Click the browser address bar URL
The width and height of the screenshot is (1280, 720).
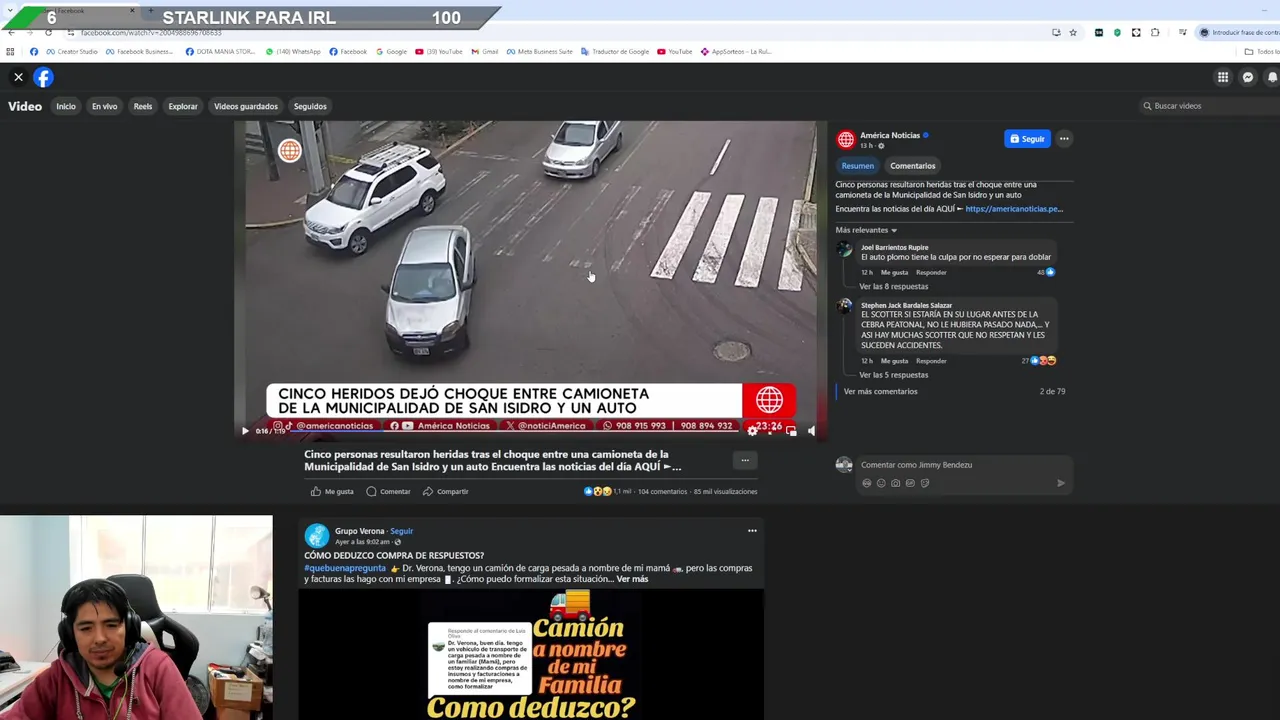click(151, 33)
